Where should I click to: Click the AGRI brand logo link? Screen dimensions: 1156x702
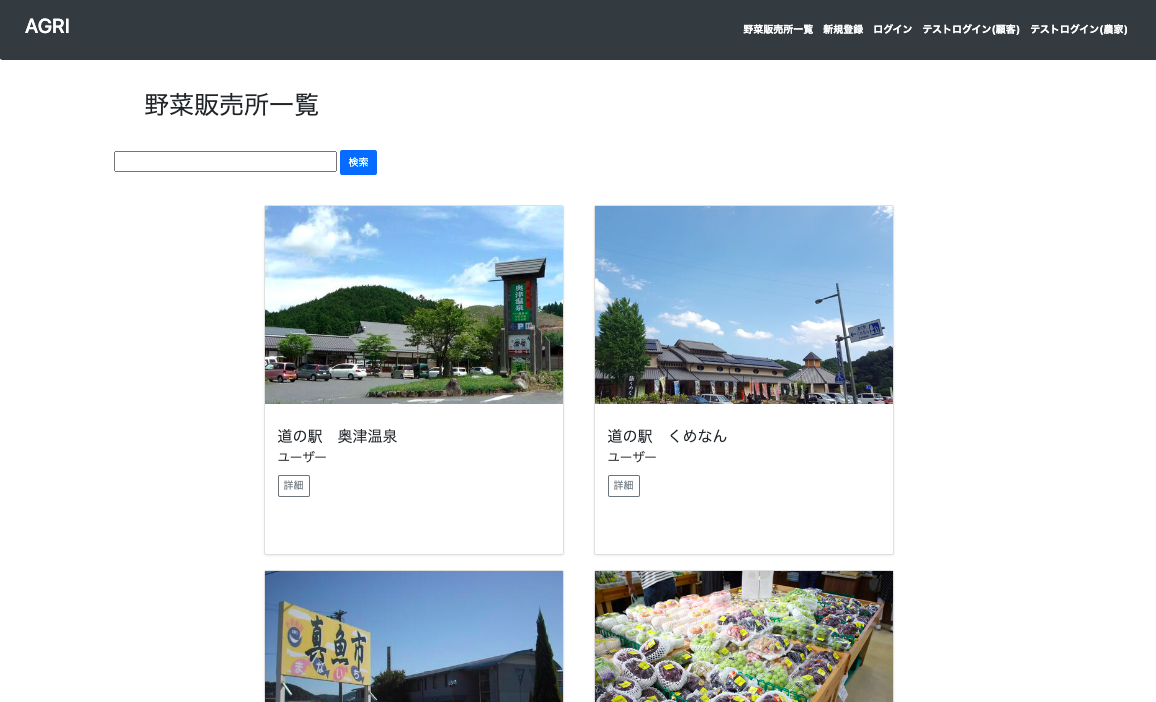(47, 27)
